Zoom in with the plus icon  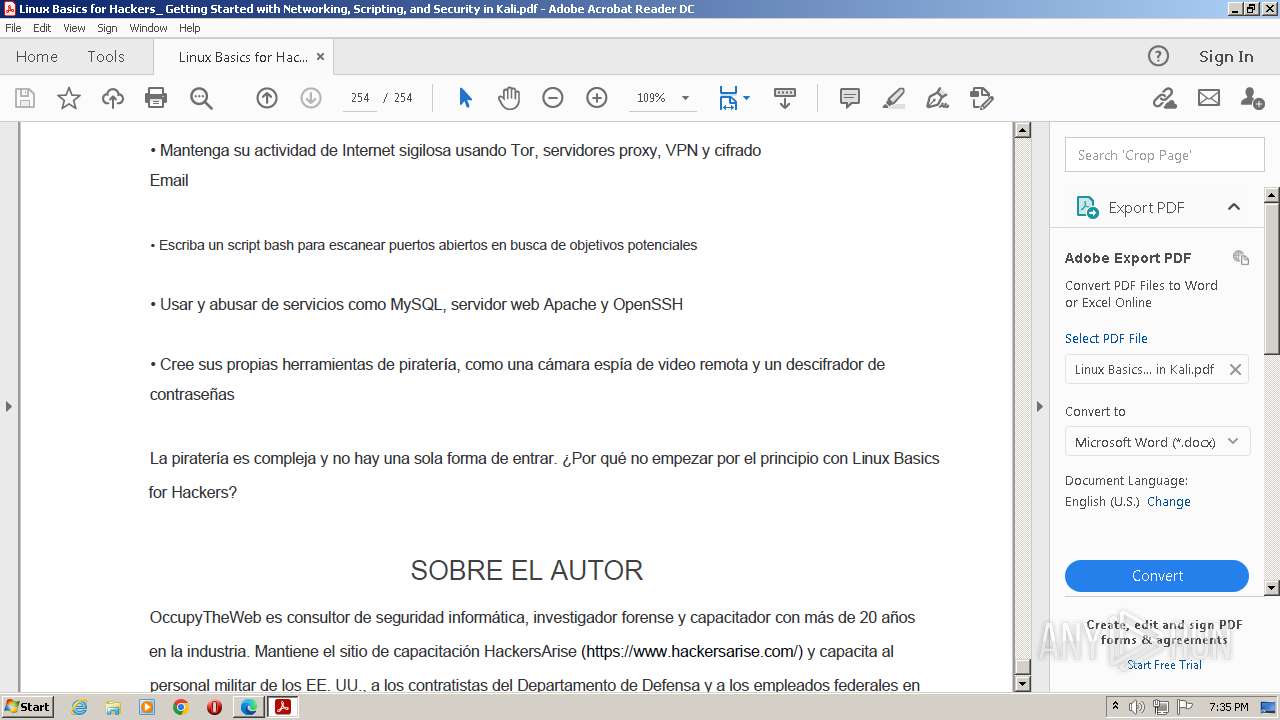click(597, 98)
